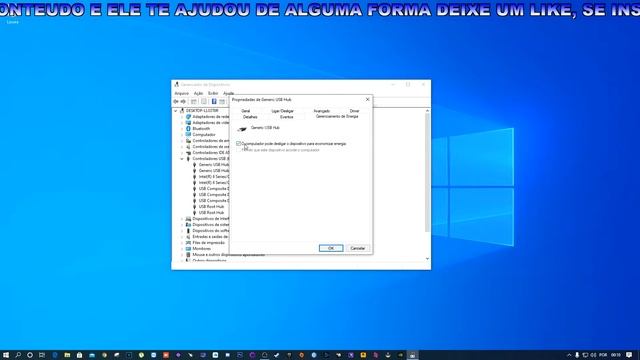The image size is (640, 360).
Task: Click the microphone icon in system tray
Action: [577, 355]
